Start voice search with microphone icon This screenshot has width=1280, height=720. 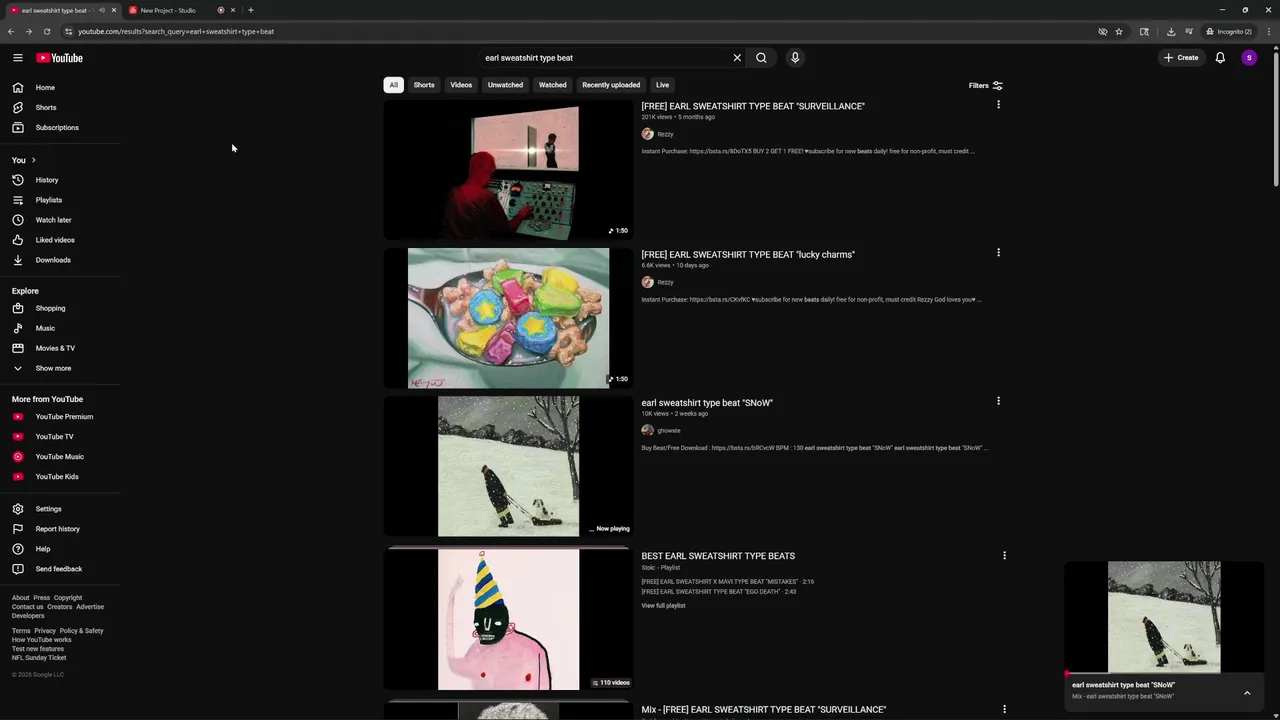pyautogui.click(x=795, y=58)
